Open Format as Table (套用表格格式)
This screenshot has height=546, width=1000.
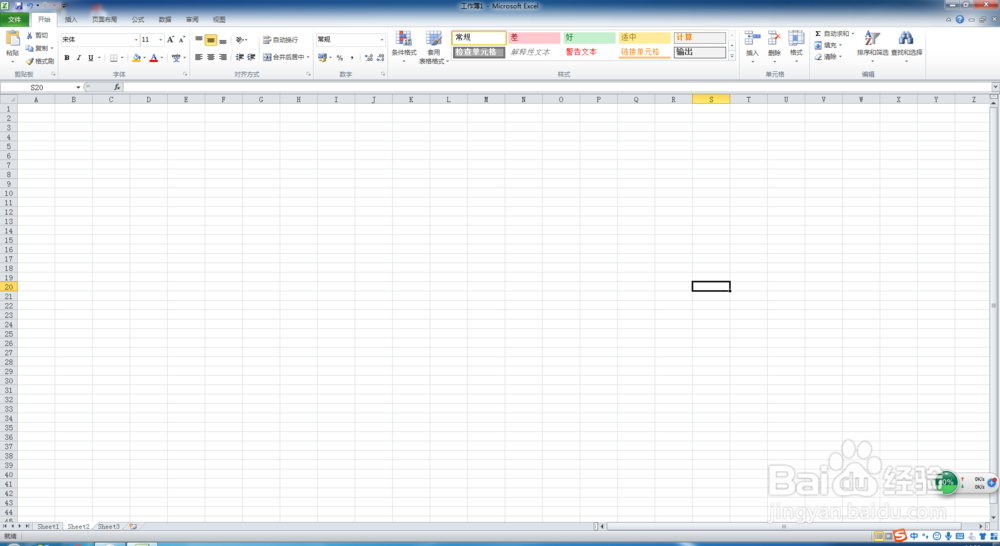(434, 47)
